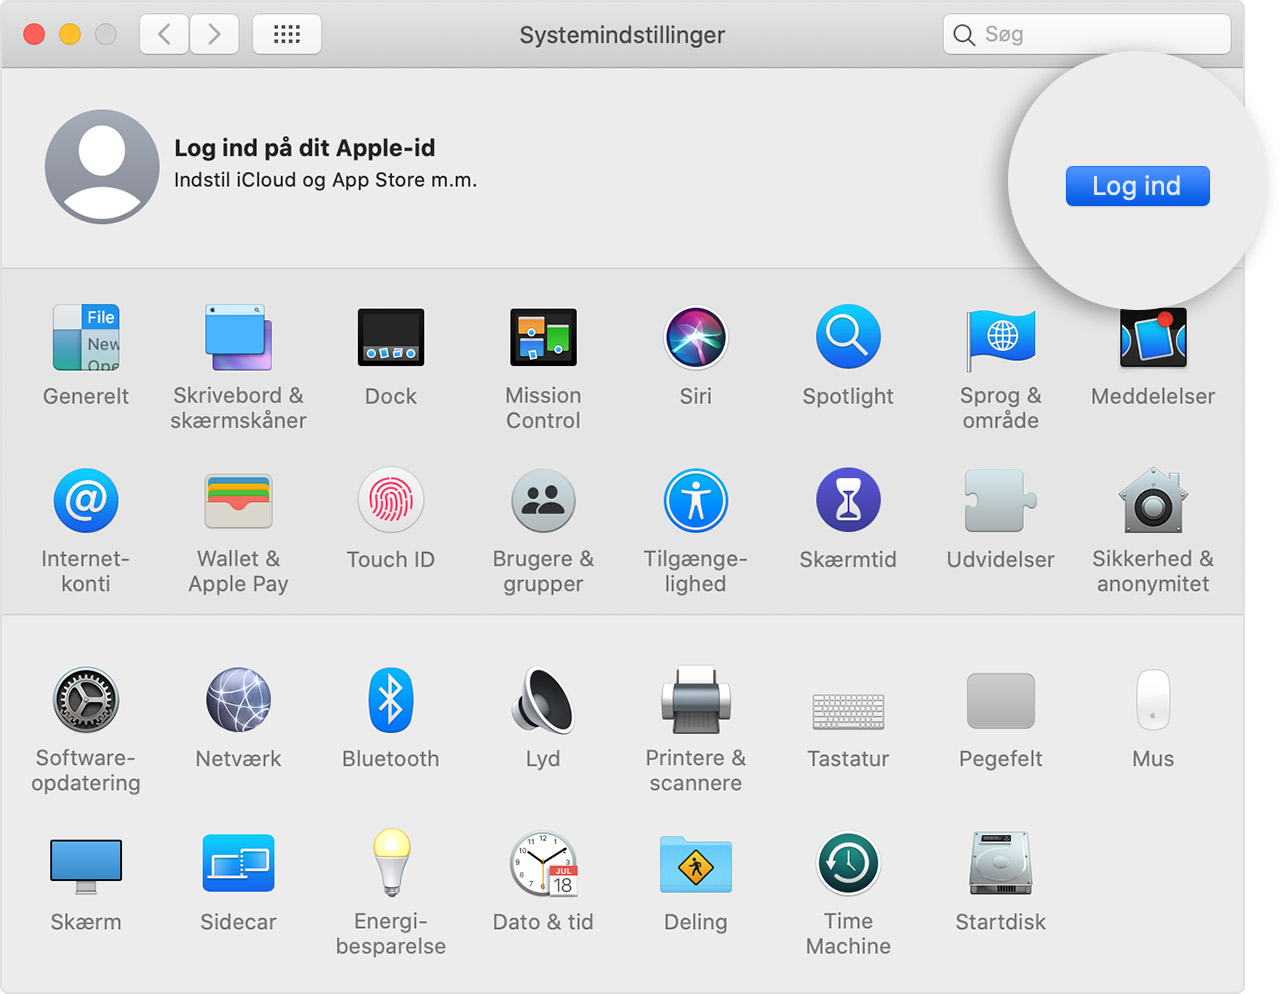Image resolution: width=1280 pixels, height=994 pixels.
Task: Open Sprog & område settings
Action: pyautogui.click(x=1000, y=337)
